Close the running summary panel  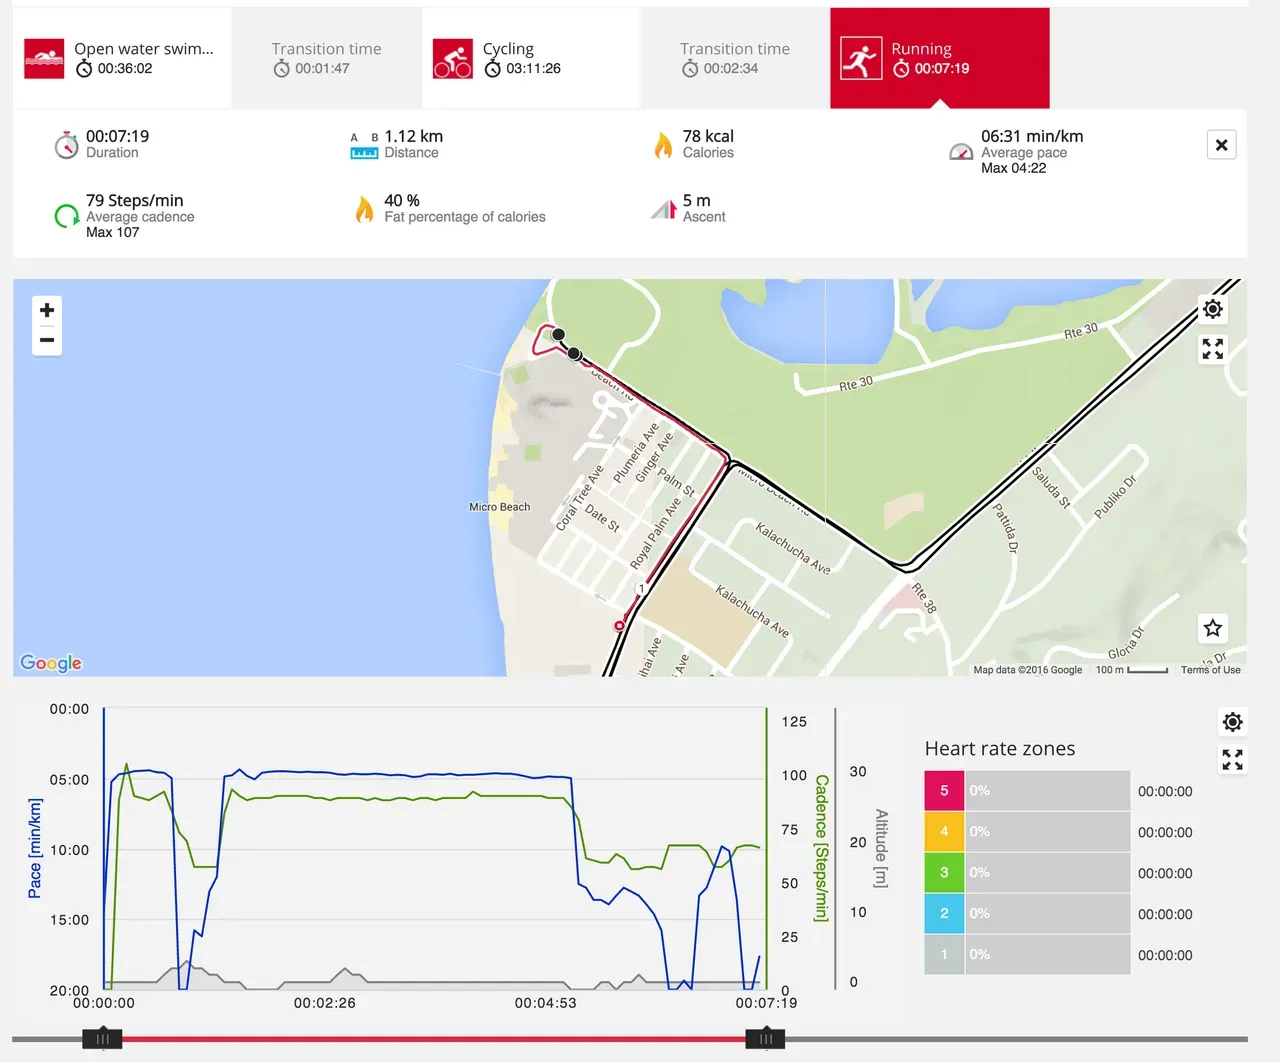[x=1221, y=145]
